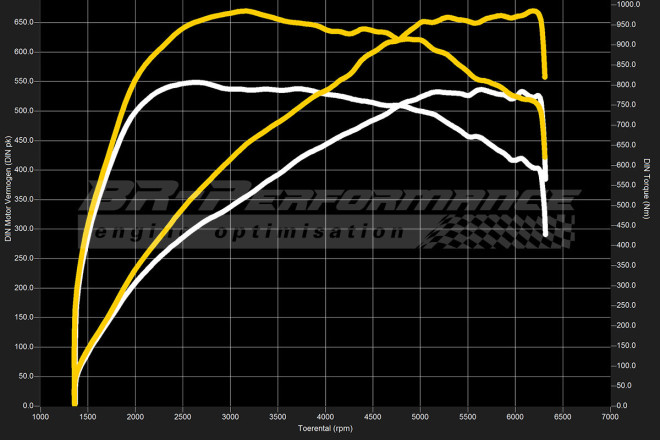The height and width of the screenshot is (440, 660).
Task: Click the 300.0 label on left power axis
Action: [23, 229]
